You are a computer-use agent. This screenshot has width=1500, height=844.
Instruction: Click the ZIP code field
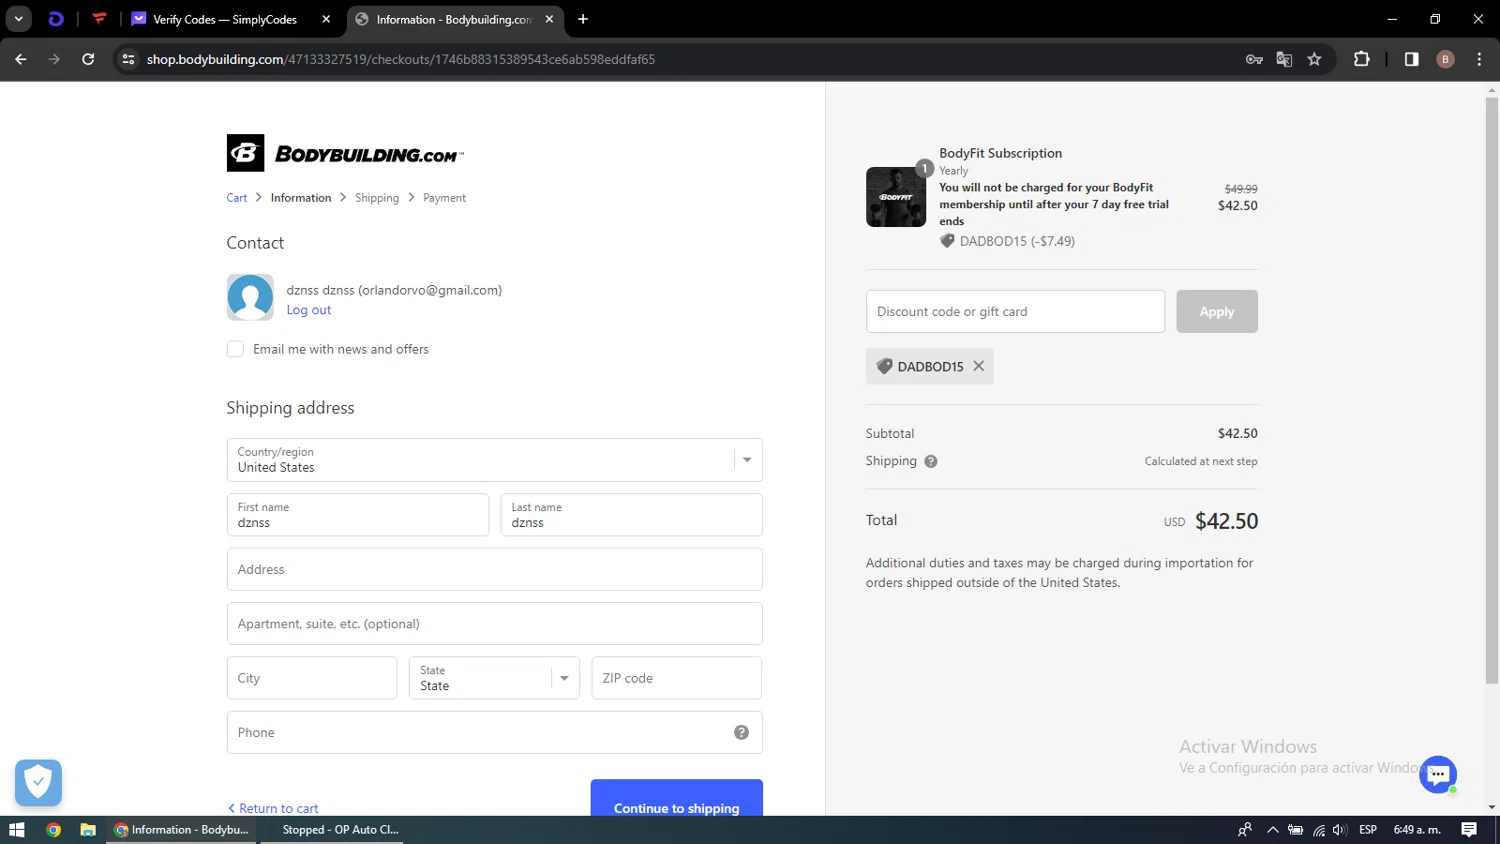(x=677, y=678)
